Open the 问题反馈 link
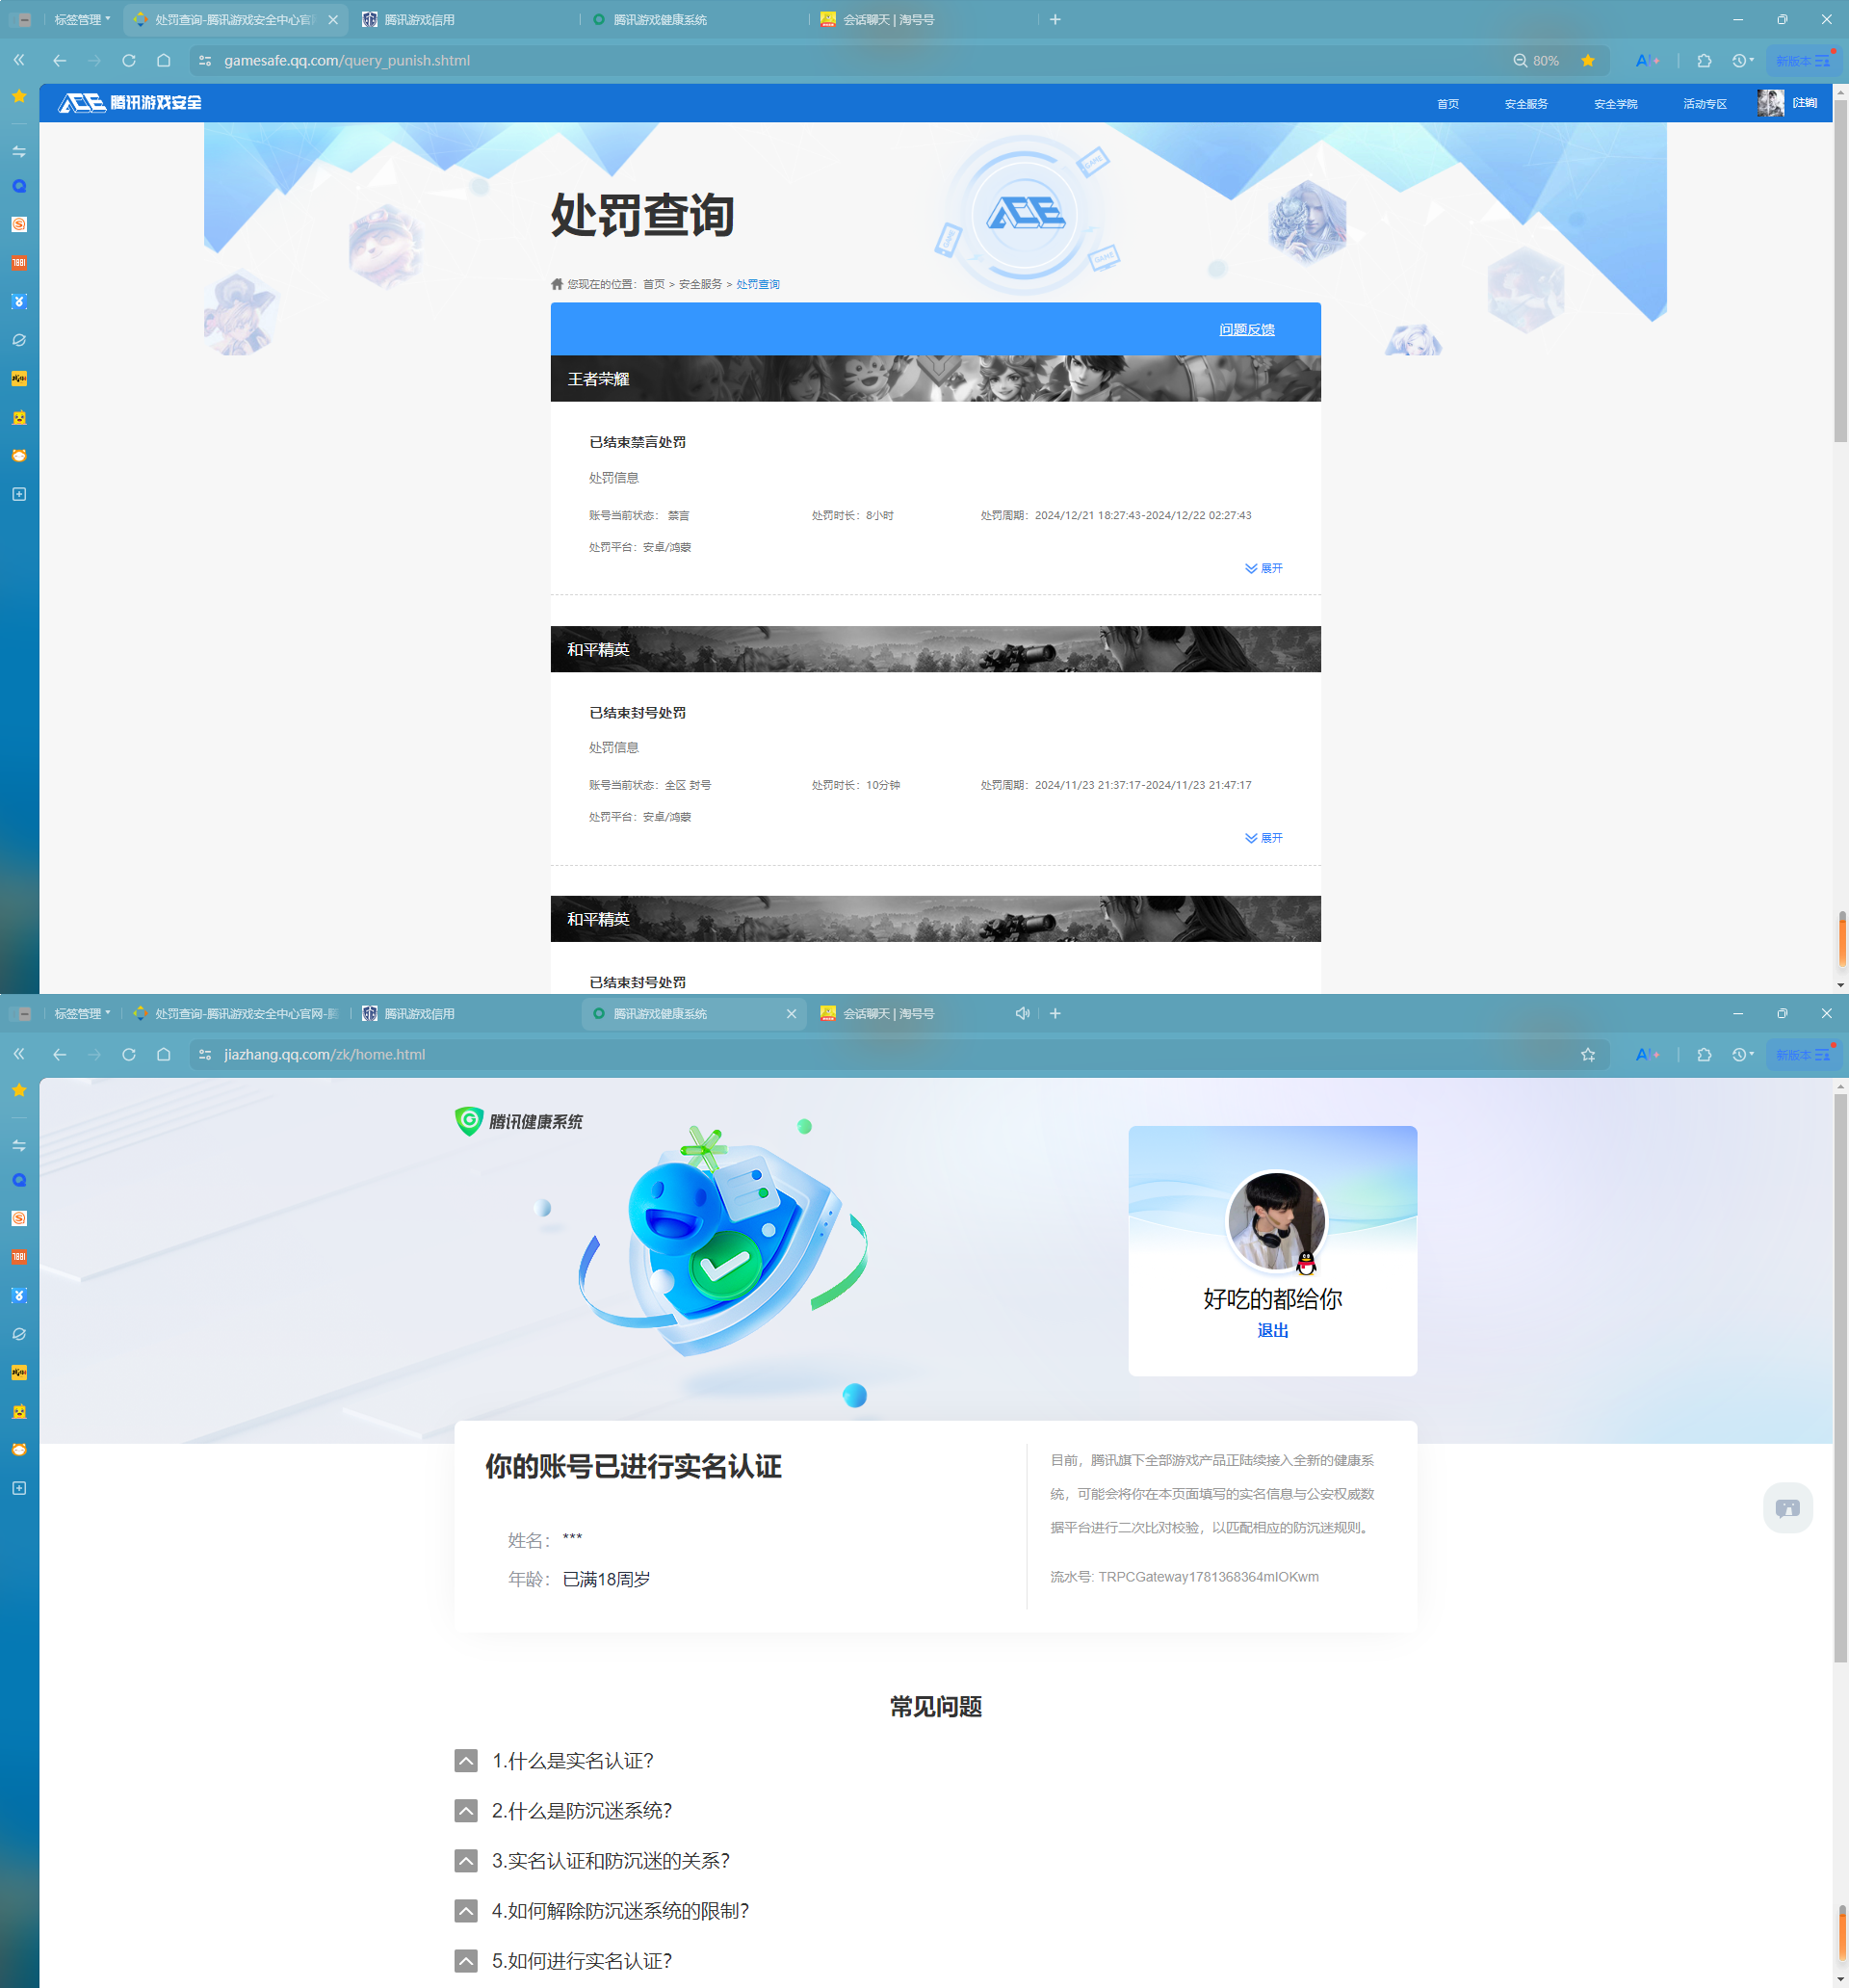Image resolution: width=1849 pixels, height=1988 pixels. click(1247, 329)
